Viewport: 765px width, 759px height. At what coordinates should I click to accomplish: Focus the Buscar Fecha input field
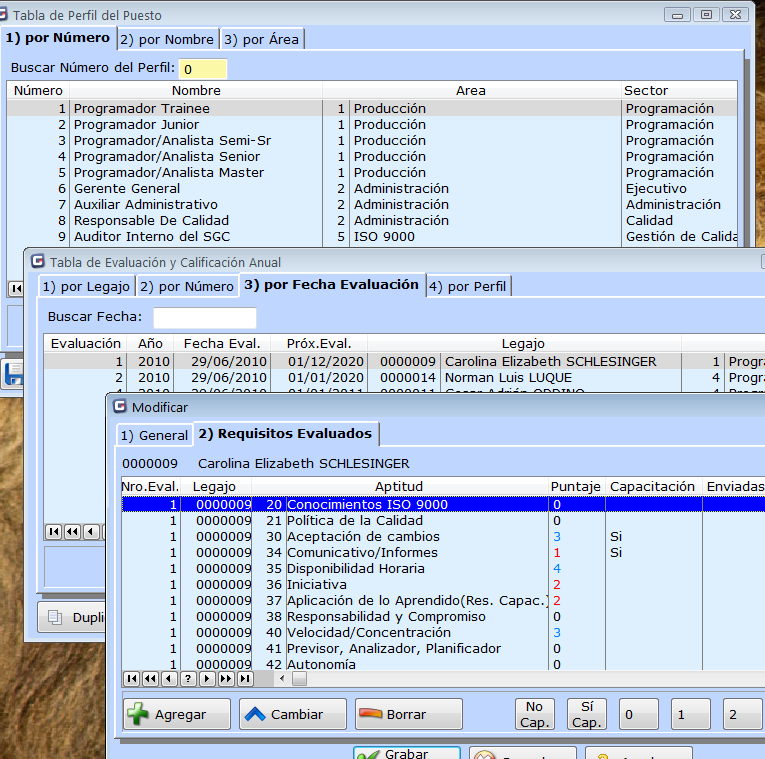pos(204,318)
